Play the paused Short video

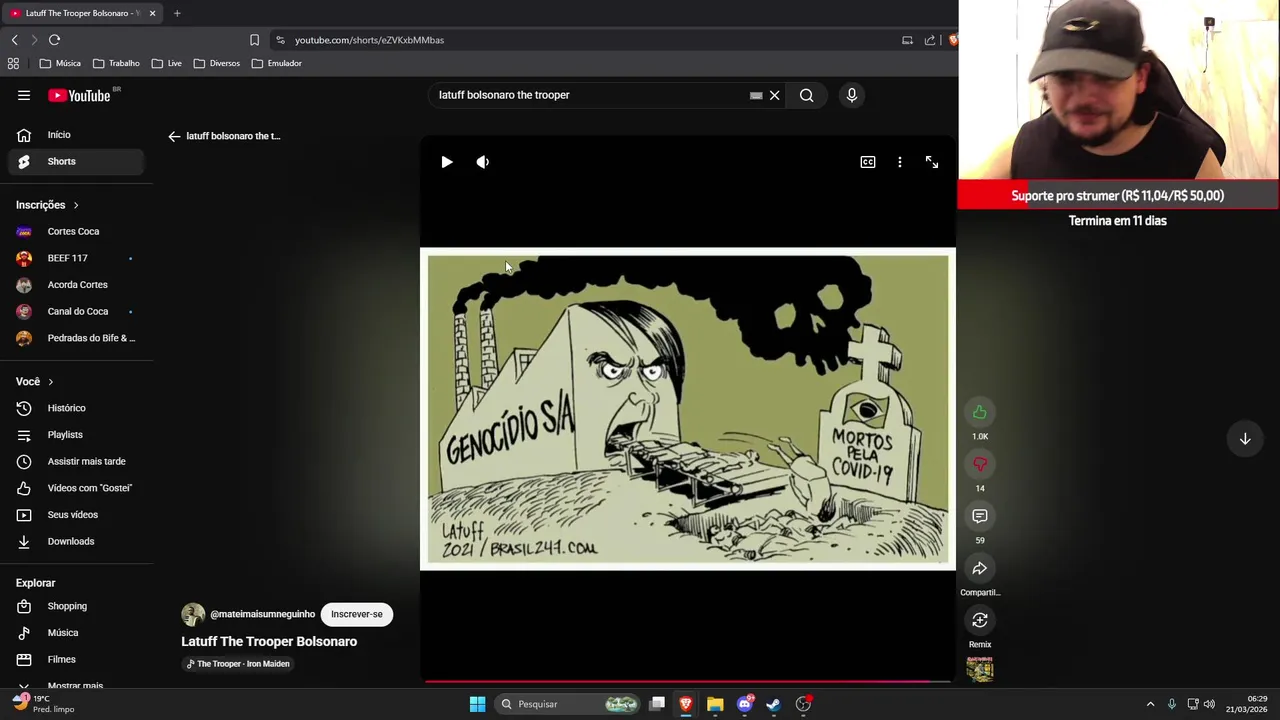[x=447, y=162]
